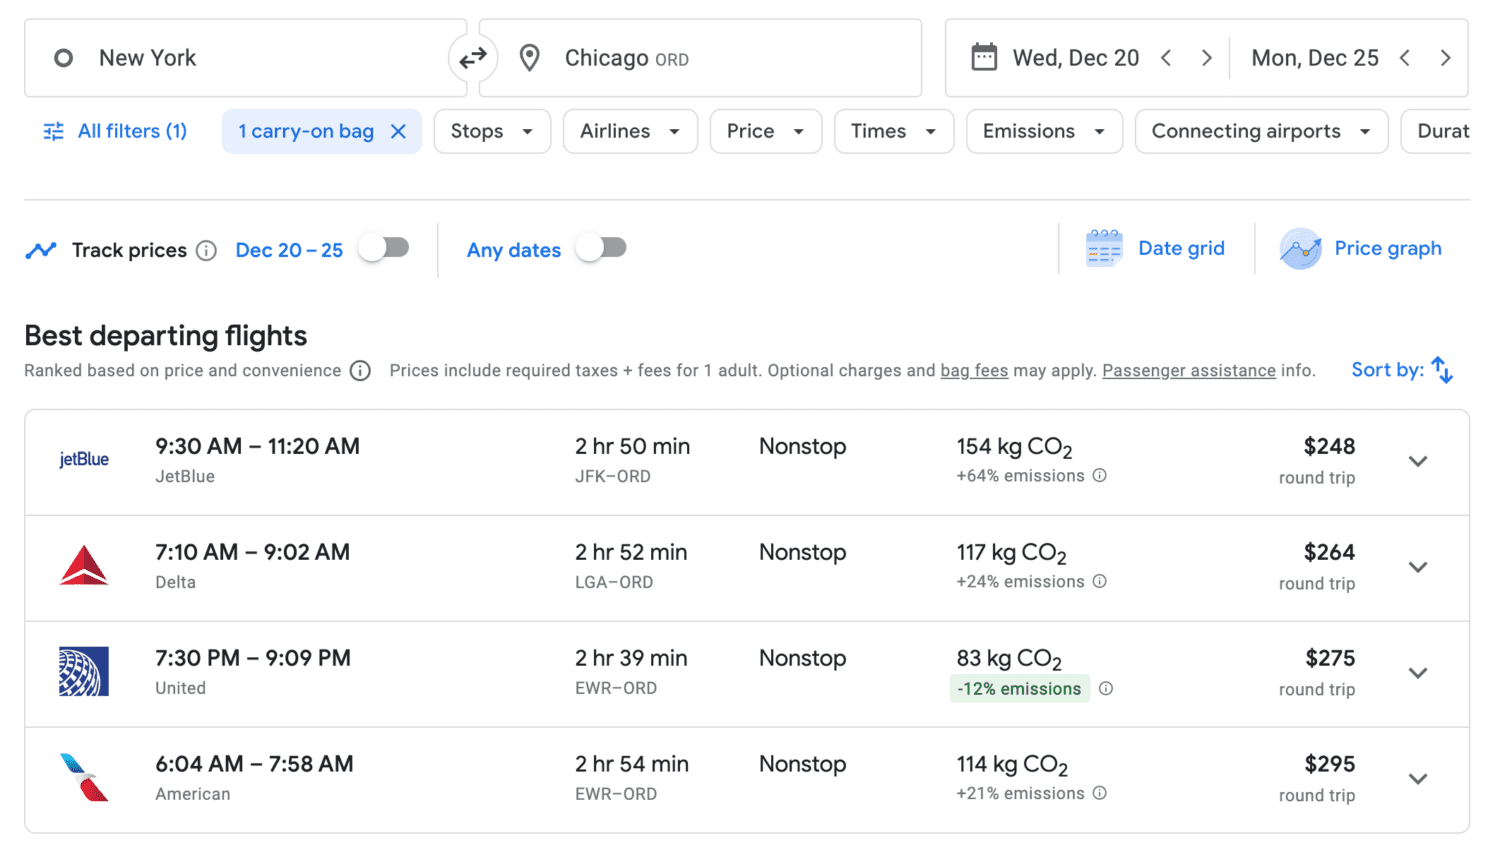Select the American Airlines logo
The image size is (1500, 857).
(x=84, y=778)
